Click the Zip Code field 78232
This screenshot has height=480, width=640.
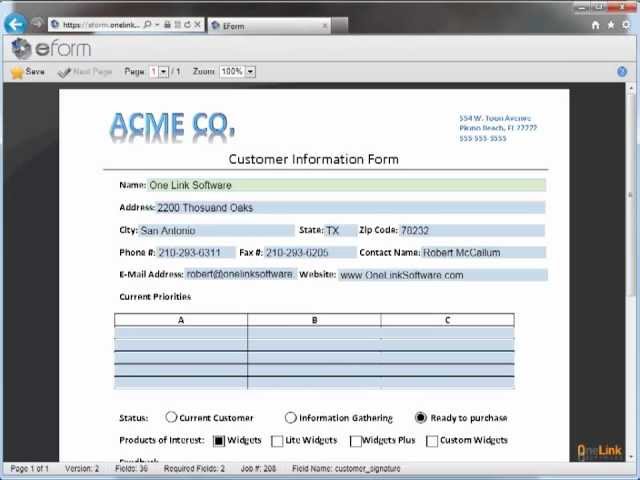(x=471, y=231)
